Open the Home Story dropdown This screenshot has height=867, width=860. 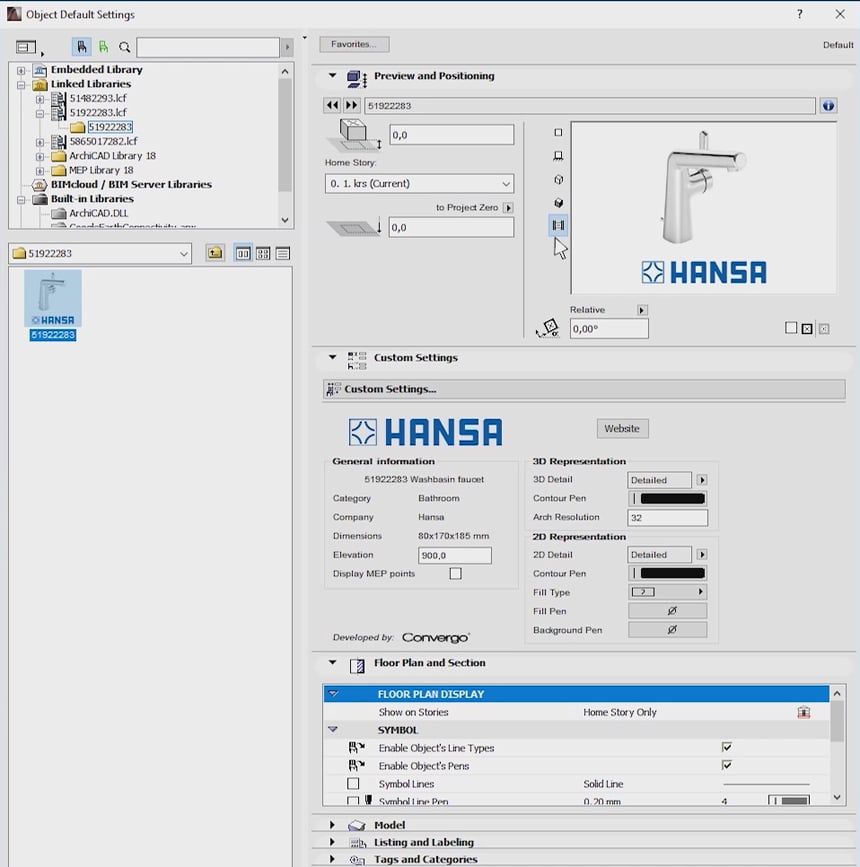(x=419, y=184)
